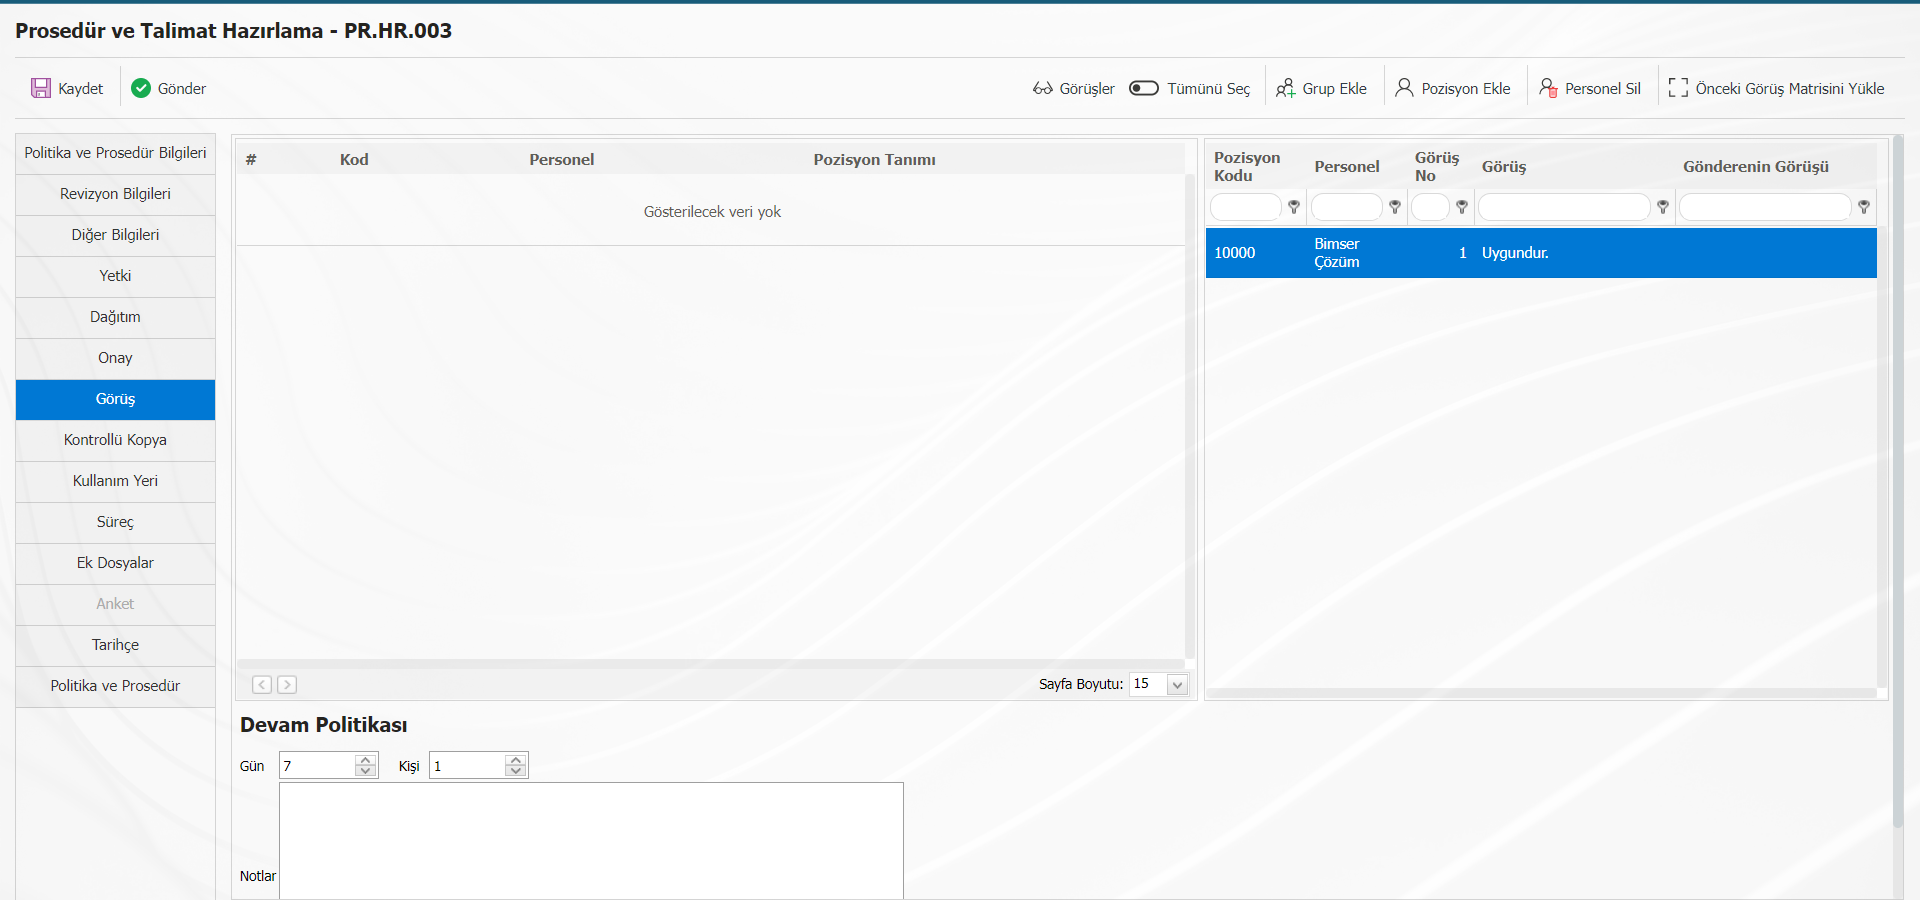The height and width of the screenshot is (900, 1920).
Task: Open filter options for Görüş column
Action: pyautogui.click(x=1663, y=207)
